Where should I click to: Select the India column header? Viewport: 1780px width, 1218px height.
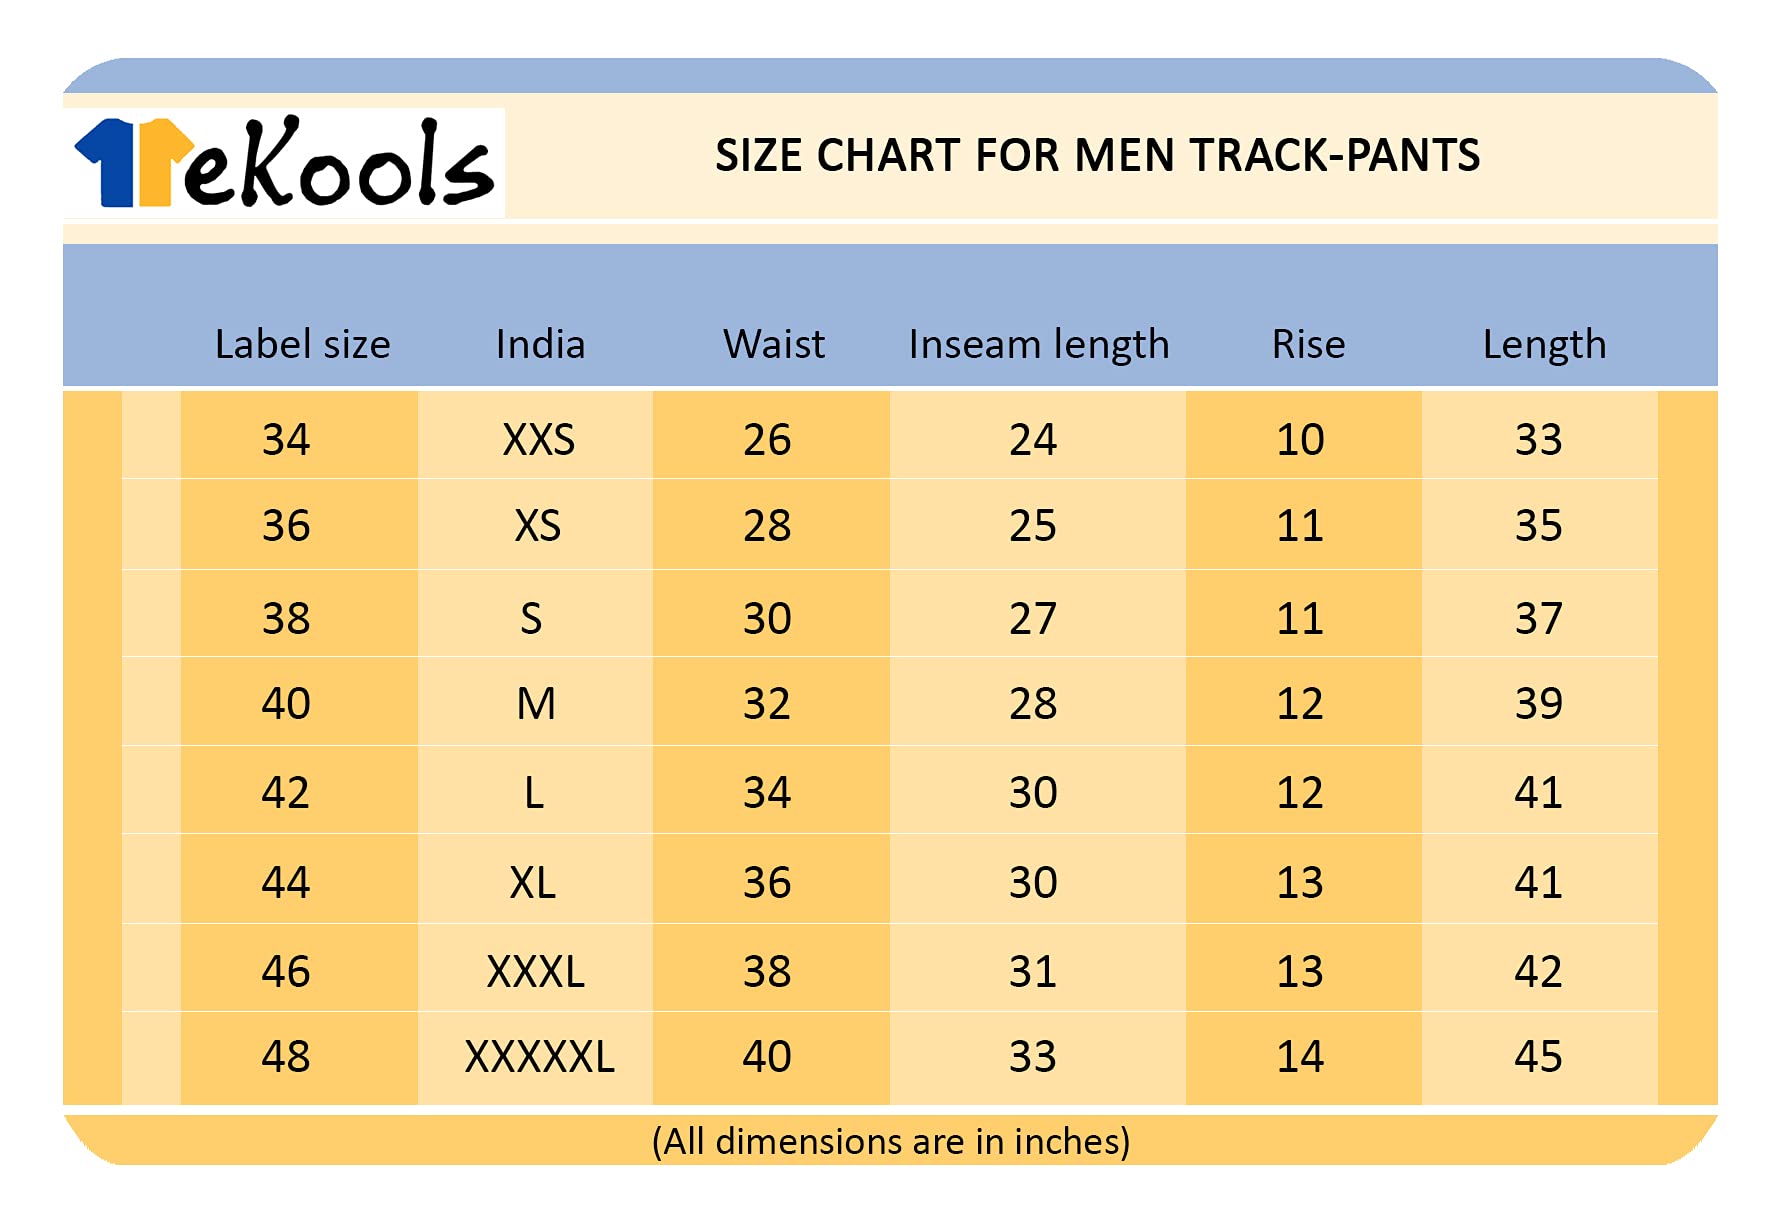pos(540,345)
